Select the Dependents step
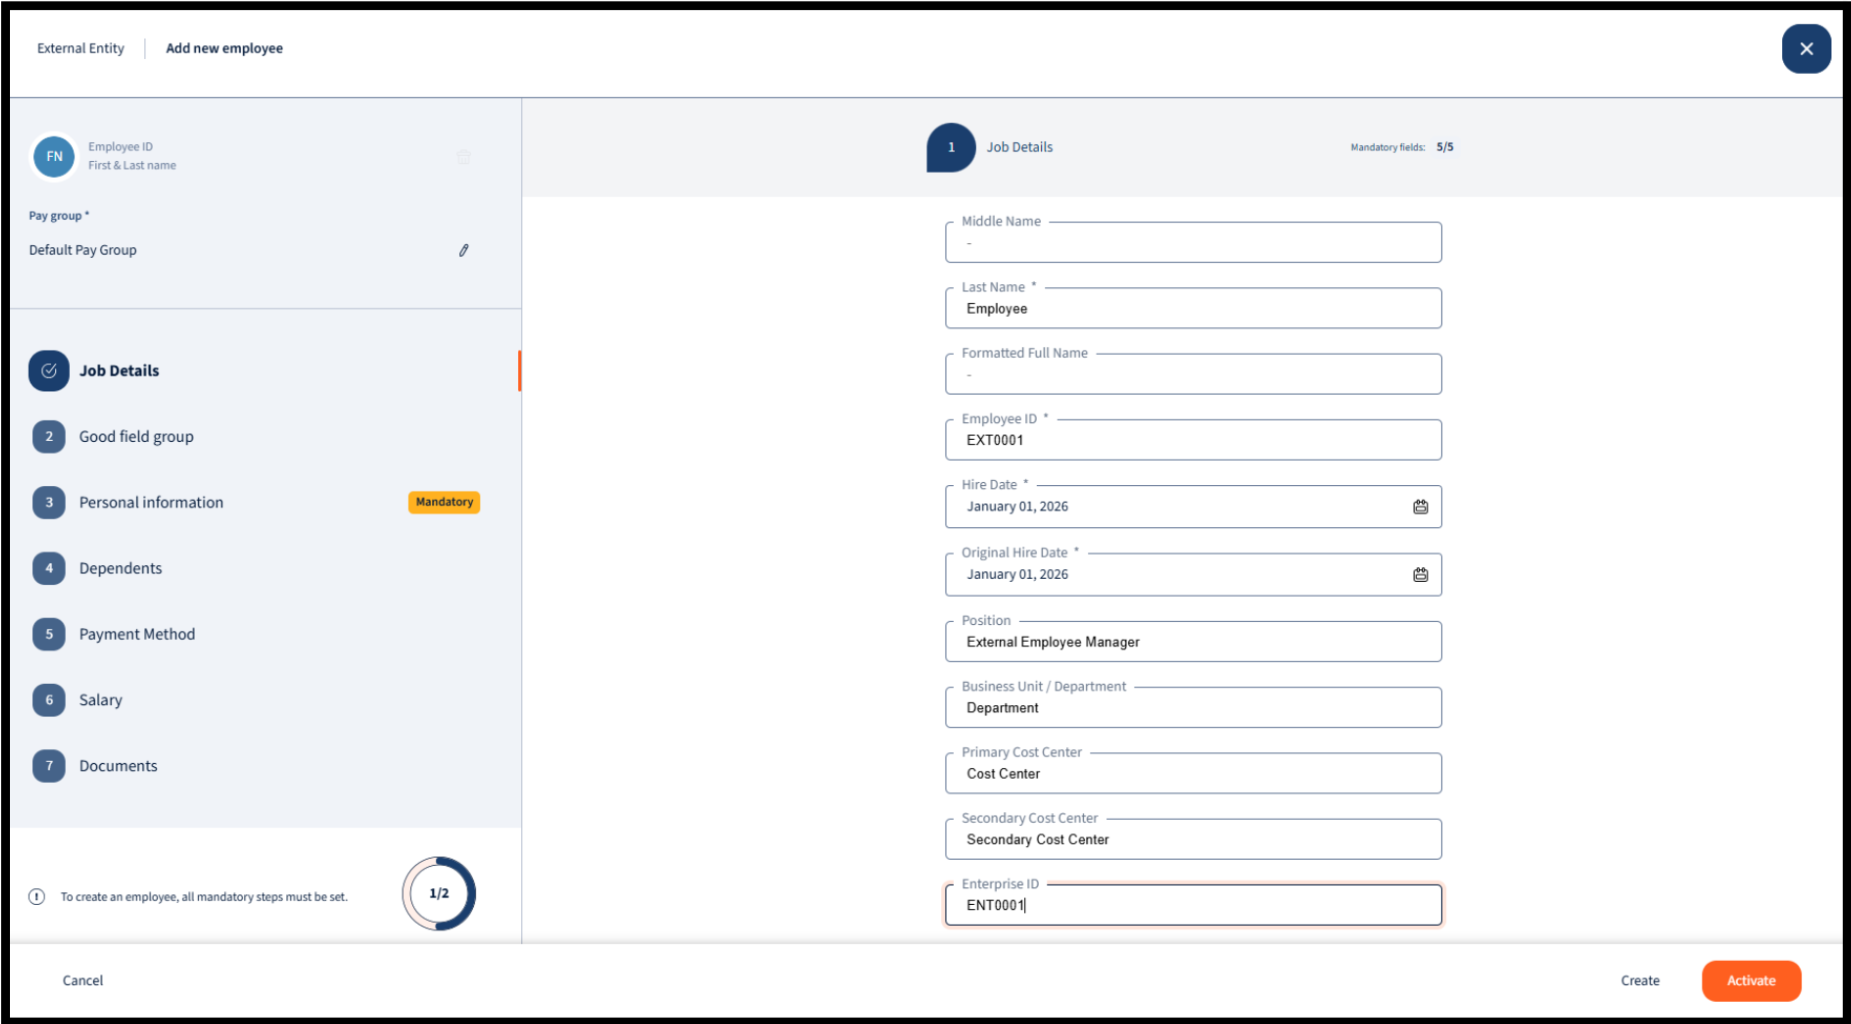Image resolution: width=1851 pixels, height=1024 pixels. [x=120, y=569]
